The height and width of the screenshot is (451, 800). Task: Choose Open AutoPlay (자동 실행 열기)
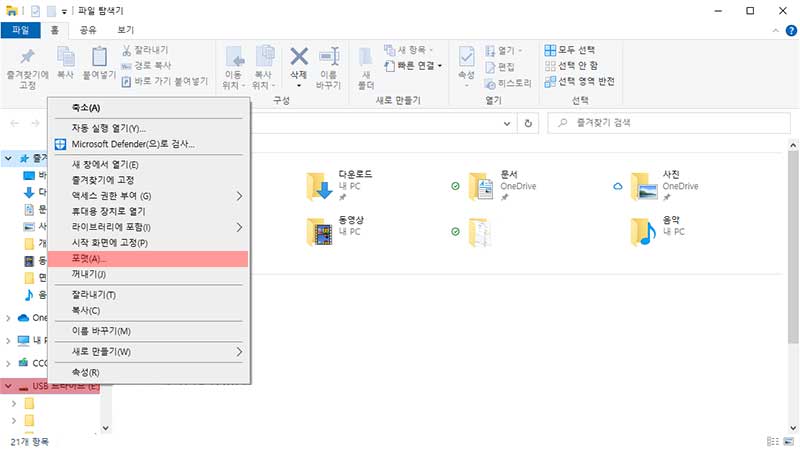coord(148,129)
